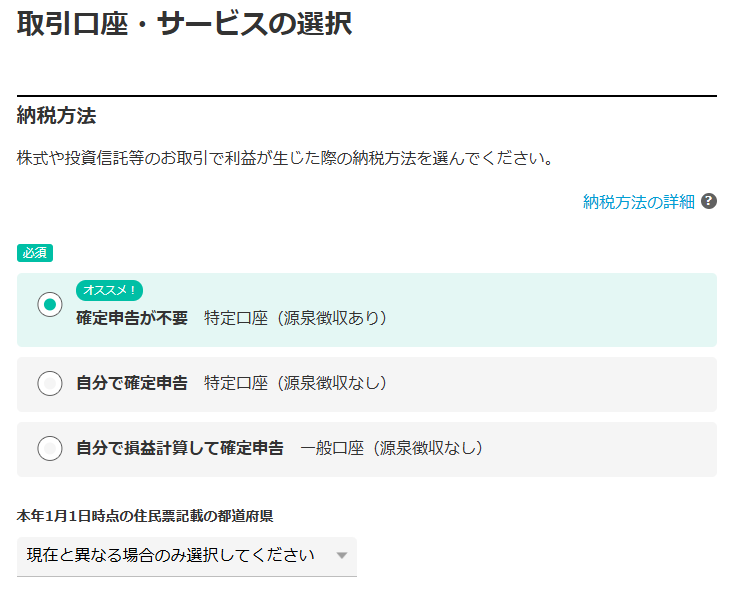Click the 必須 required badge
753x607 pixels.
35,253
